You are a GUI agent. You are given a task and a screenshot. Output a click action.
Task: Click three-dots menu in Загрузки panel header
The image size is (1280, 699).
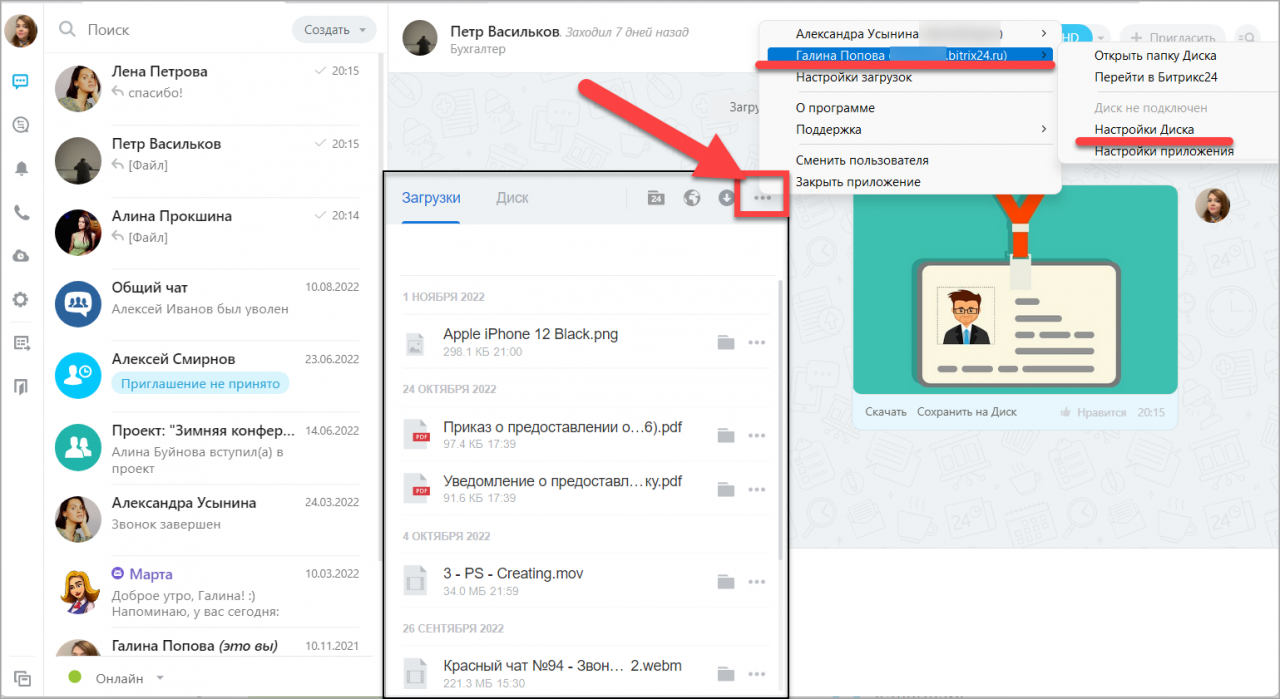[763, 198]
